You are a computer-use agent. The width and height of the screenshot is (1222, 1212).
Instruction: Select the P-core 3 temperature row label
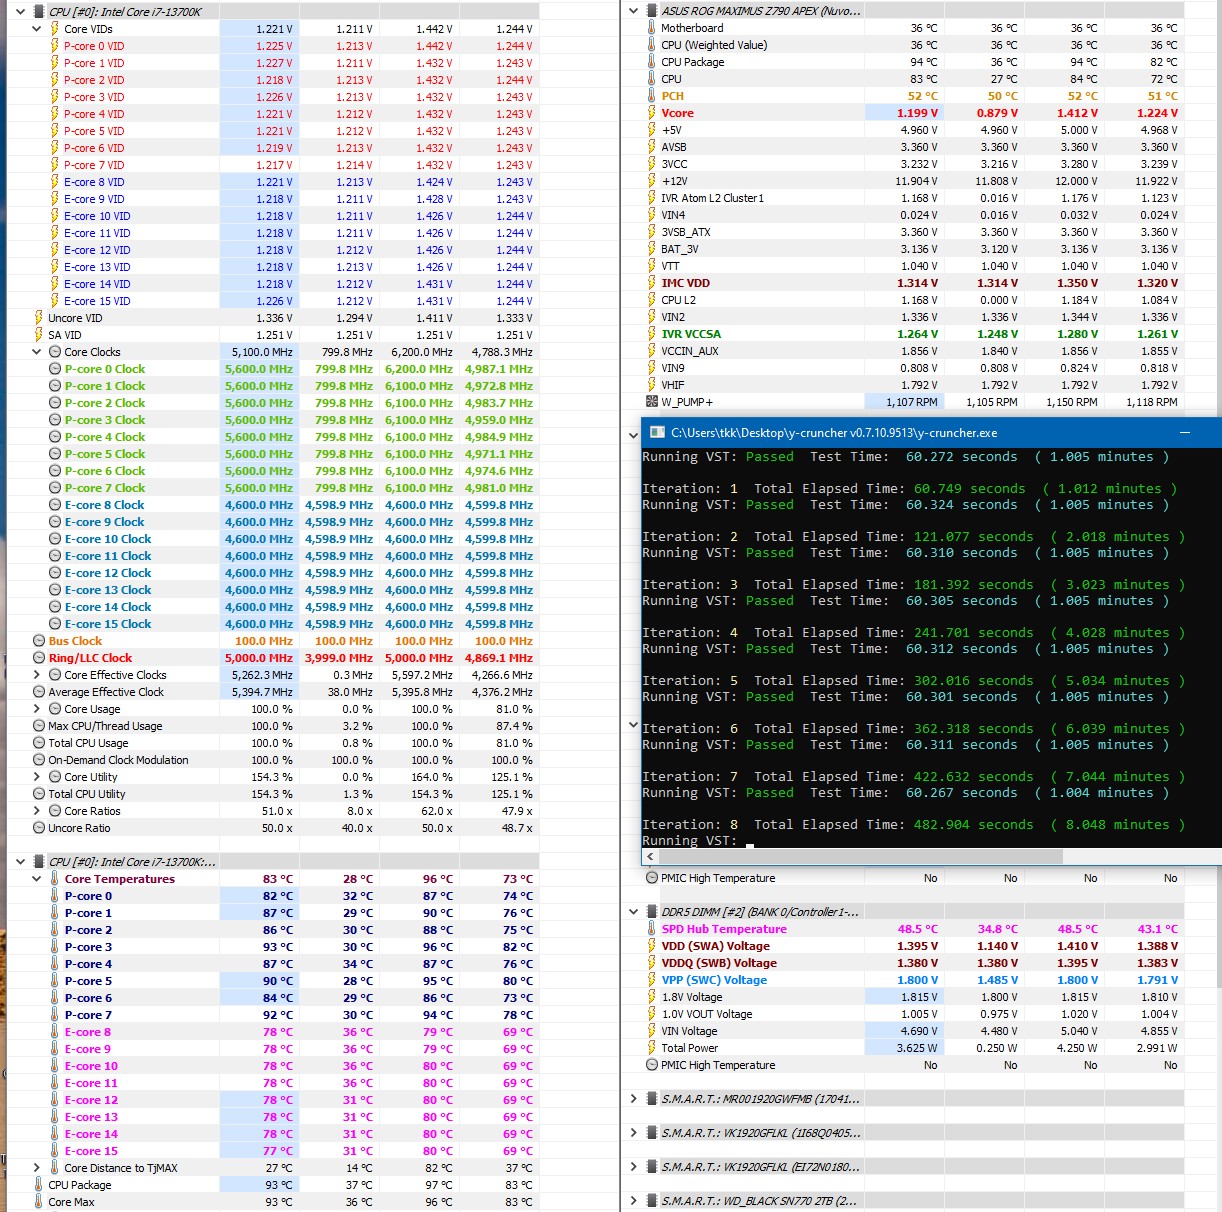tap(88, 947)
